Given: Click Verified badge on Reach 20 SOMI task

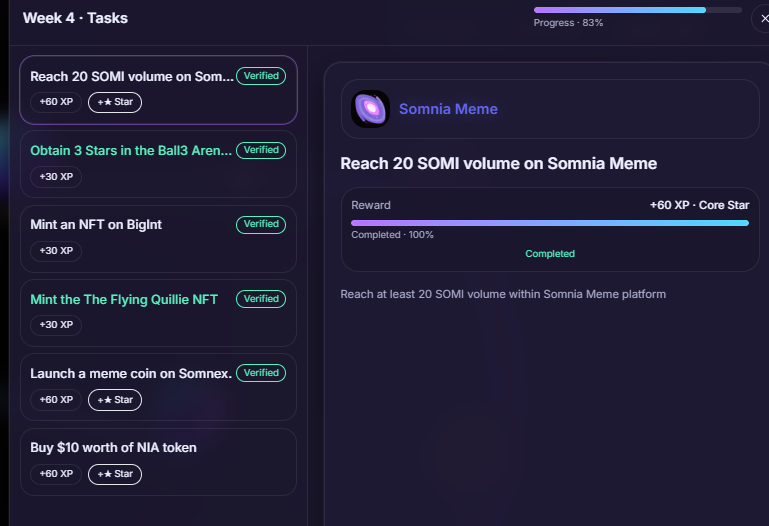Looking at the screenshot, I should tap(261, 76).
